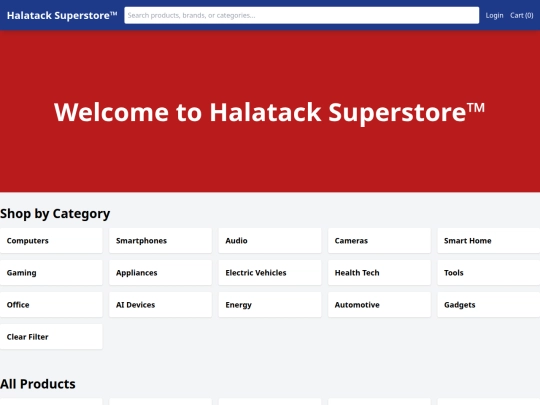The image size is (540, 405).
Task: Select the Smartphones category
Action: pos(160,240)
